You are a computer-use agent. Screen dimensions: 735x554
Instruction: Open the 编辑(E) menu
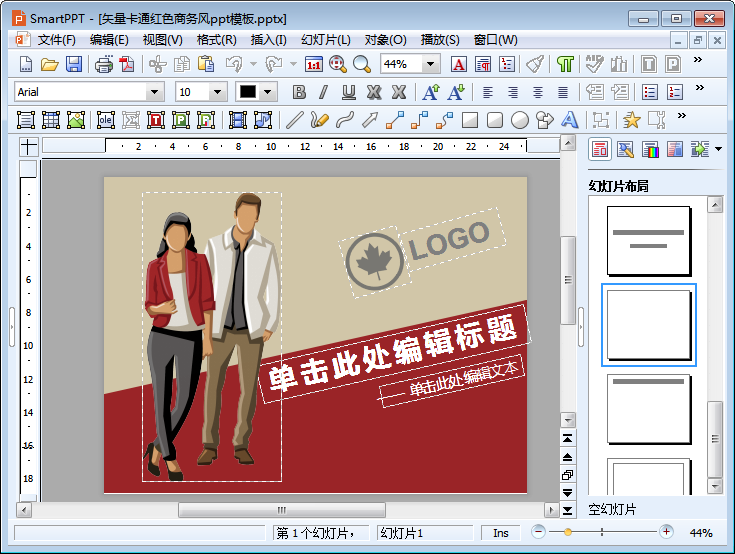[109, 40]
